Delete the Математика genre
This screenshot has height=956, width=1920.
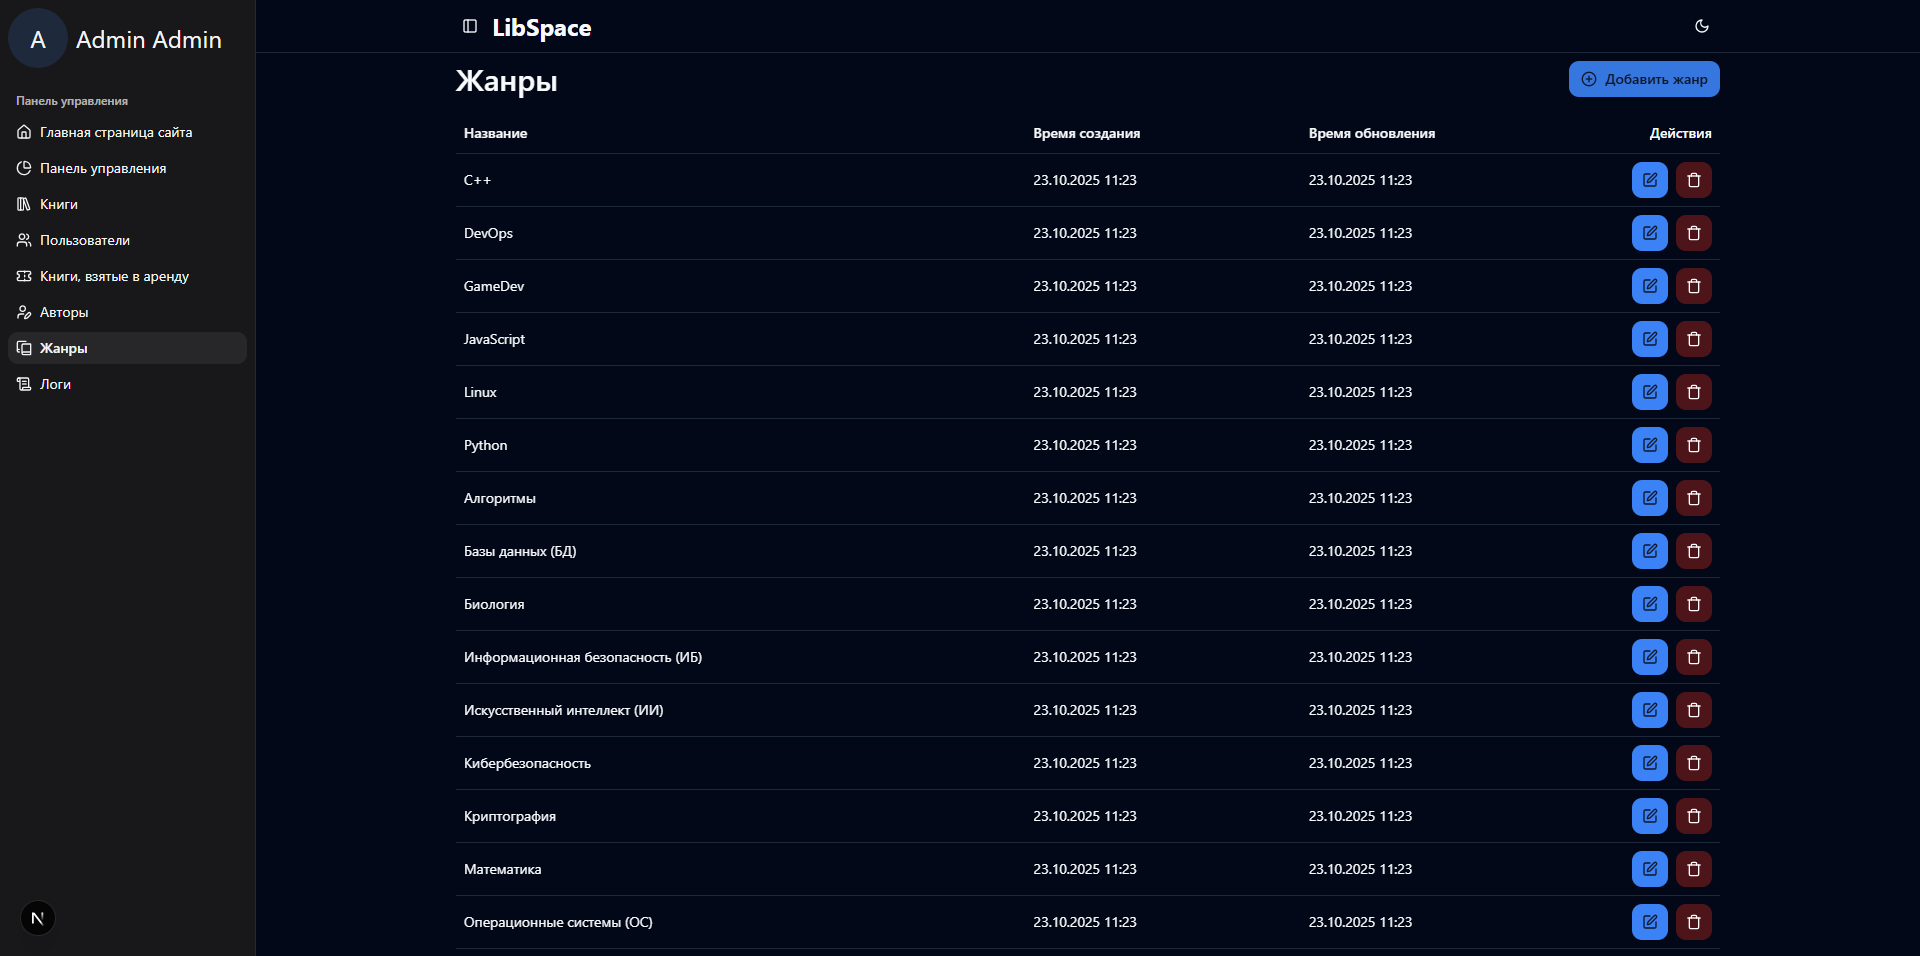pos(1693,869)
